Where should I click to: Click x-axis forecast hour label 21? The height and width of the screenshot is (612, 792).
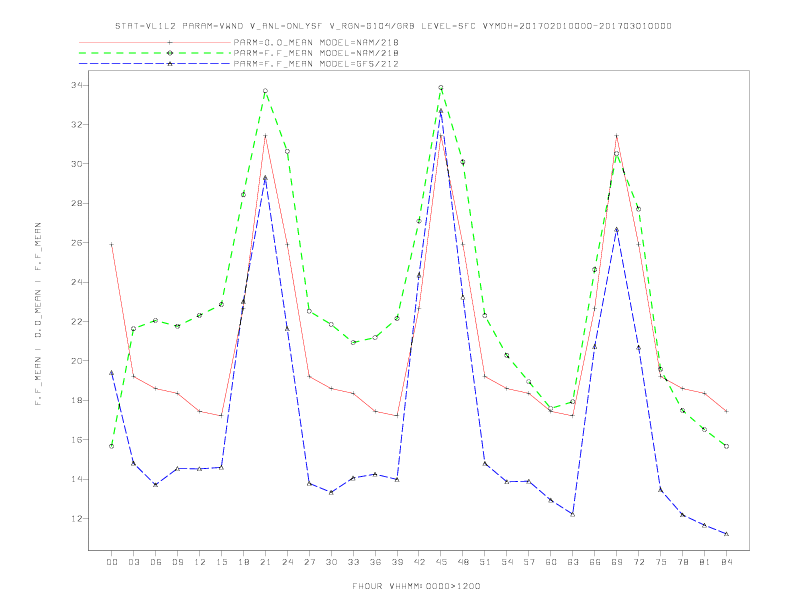point(265,562)
